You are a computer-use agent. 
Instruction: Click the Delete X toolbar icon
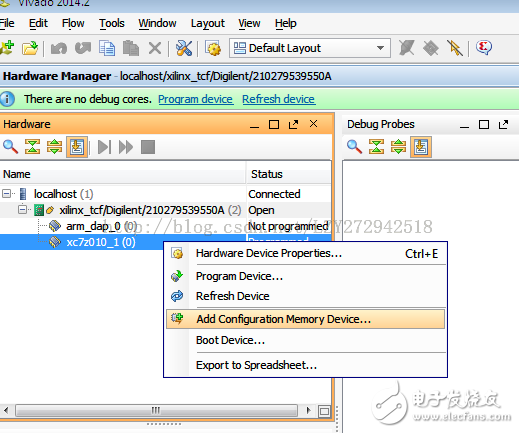pyautogui.click(x=155, y=48)
